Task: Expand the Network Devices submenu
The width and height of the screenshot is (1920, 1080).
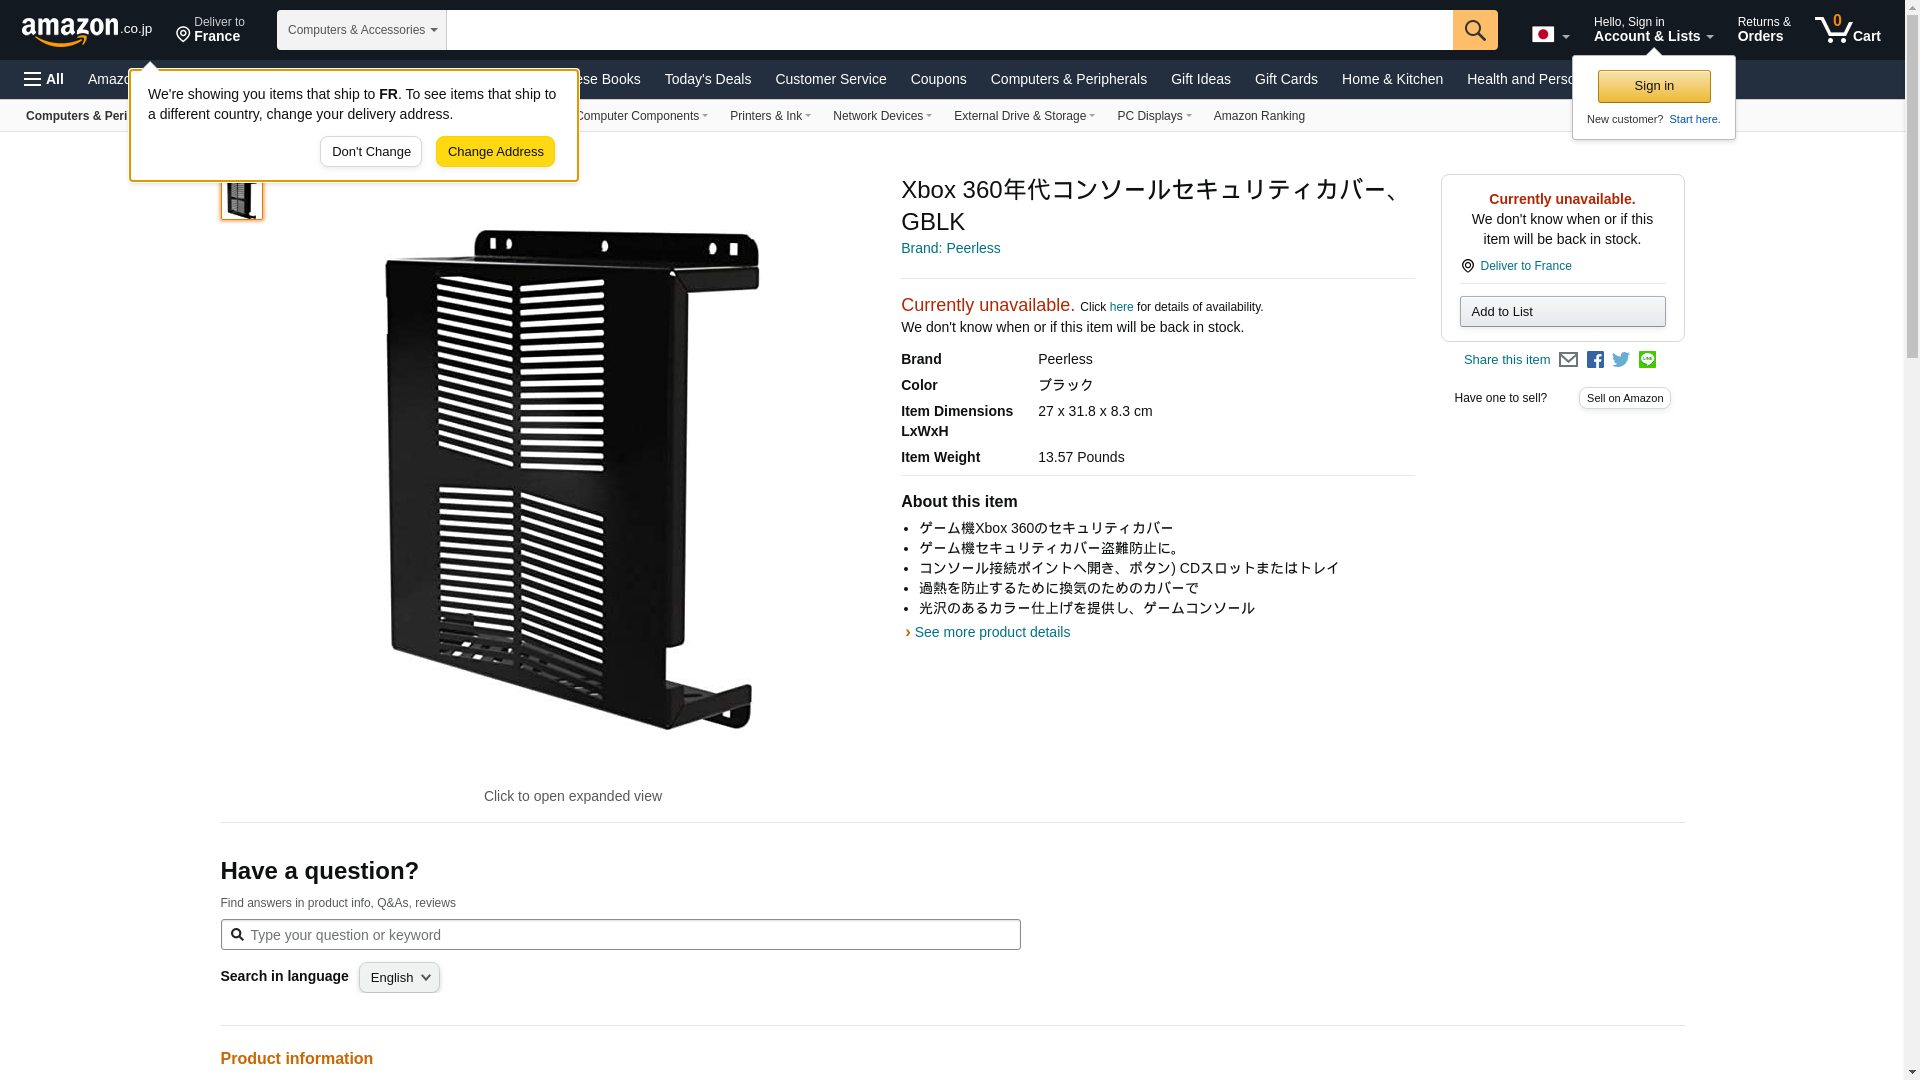Action: click(881, 116)
